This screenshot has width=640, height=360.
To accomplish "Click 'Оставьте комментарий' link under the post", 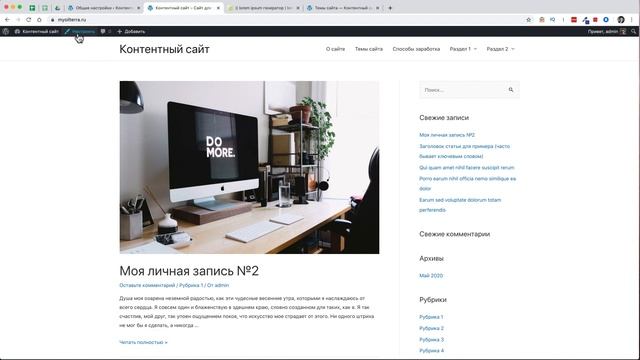I will coord(147,285).
